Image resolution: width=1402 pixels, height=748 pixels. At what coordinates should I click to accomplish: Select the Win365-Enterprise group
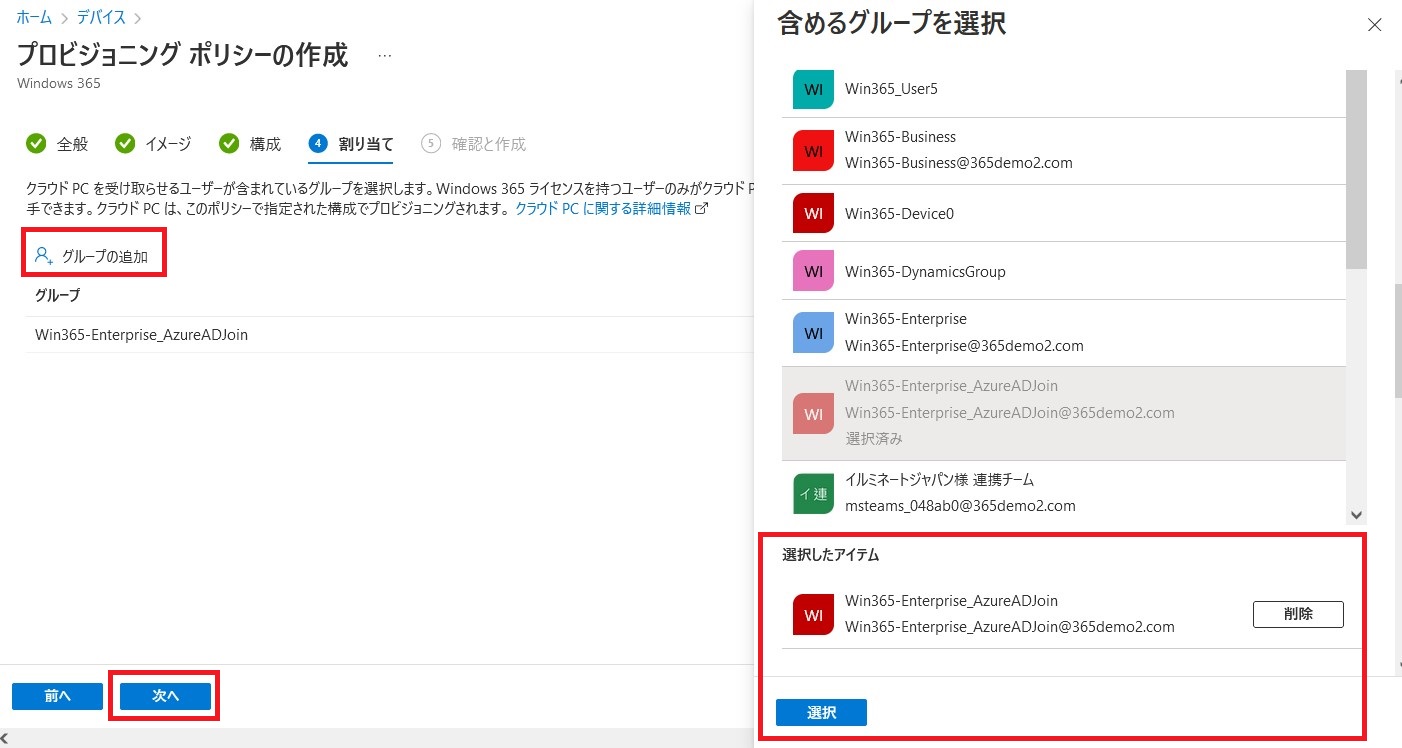(1064, 333)
